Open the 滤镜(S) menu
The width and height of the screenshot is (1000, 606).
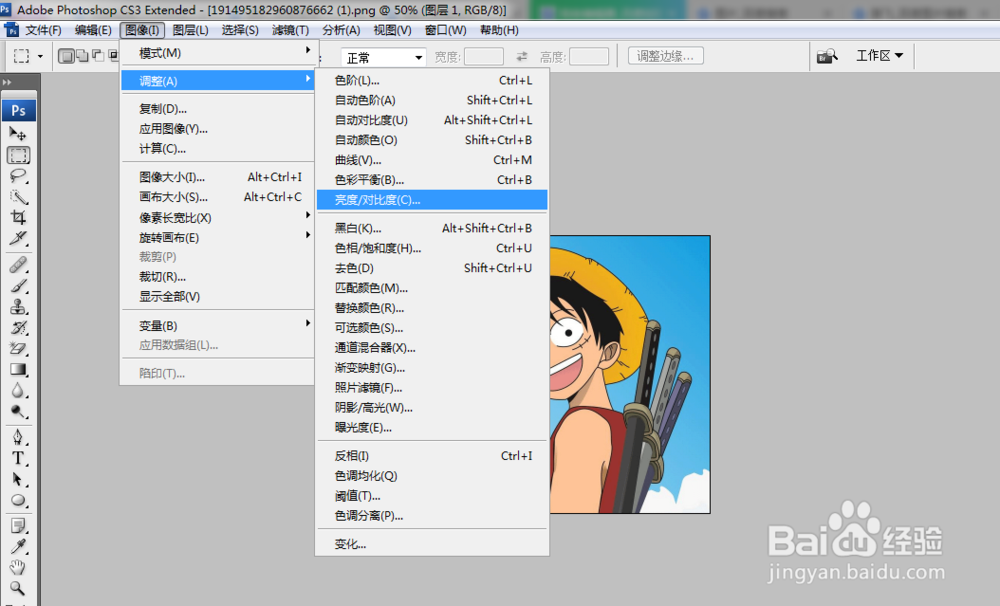click(291, 30)
